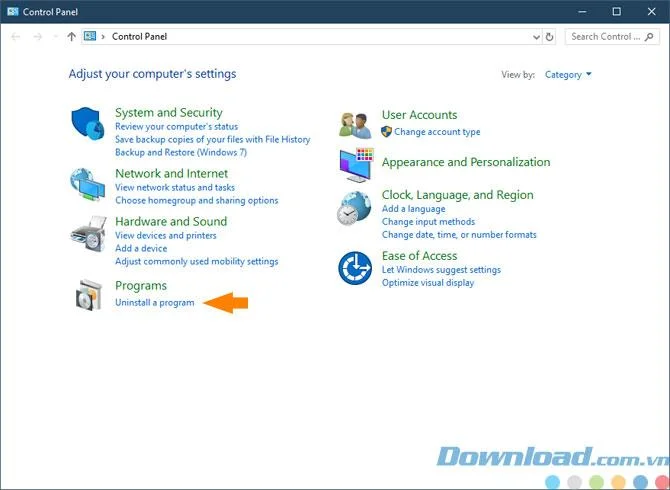The image size is (670, 490).
Task: Open Choose homegroup and sharing options
Action: [197, 200]
